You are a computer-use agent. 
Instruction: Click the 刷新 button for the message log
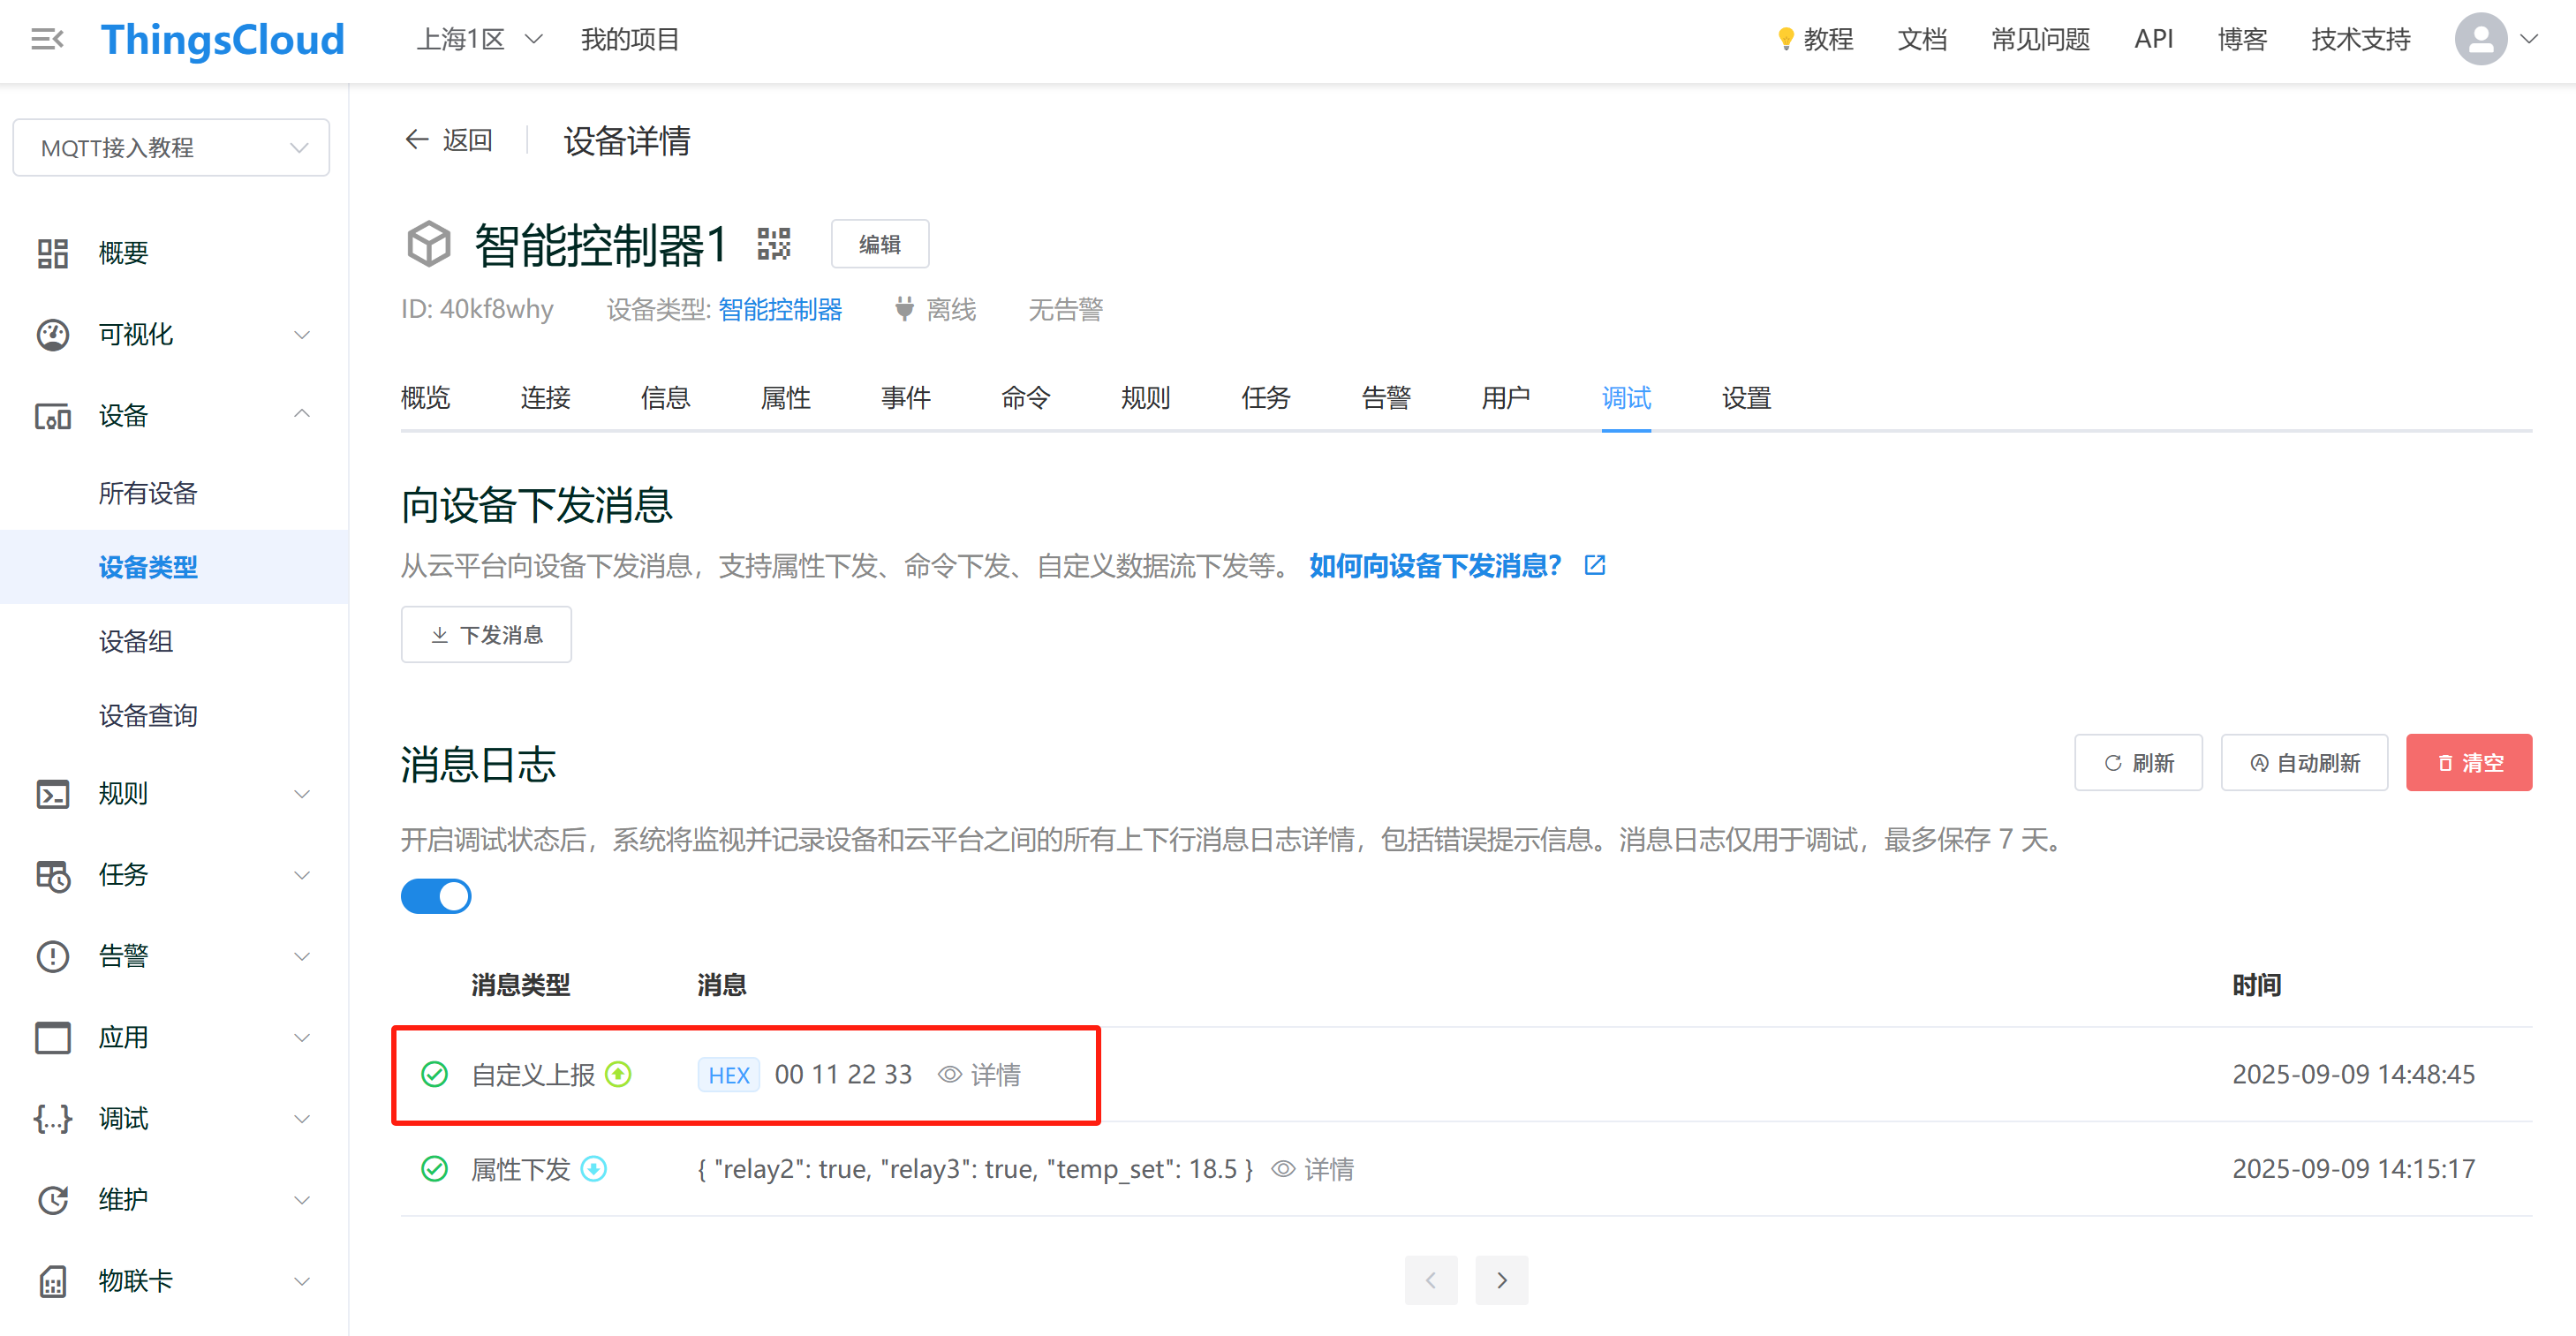pos(2138,763)
